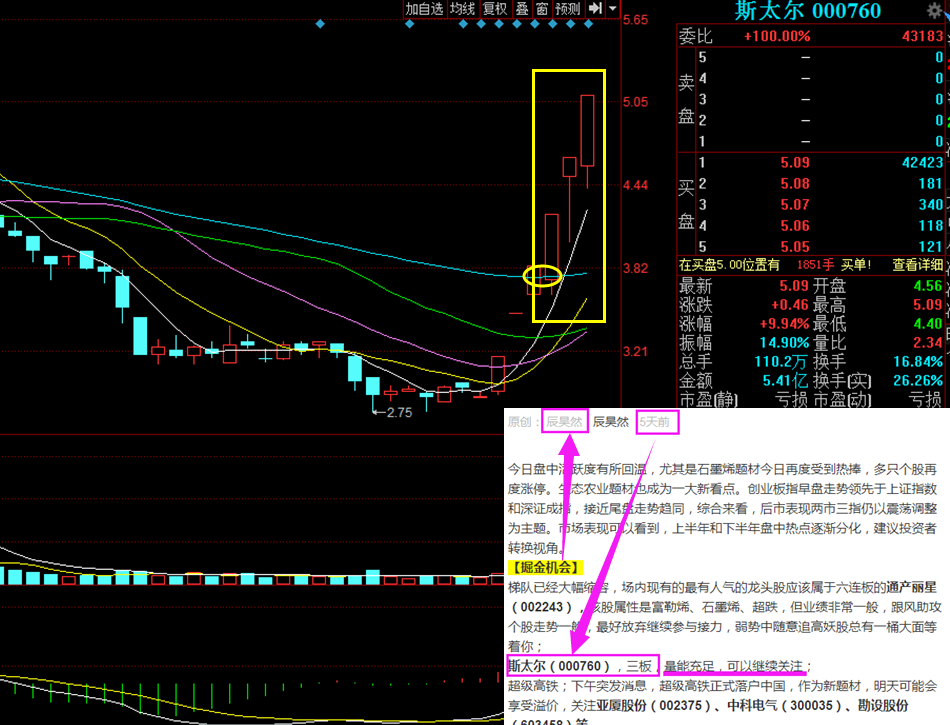Screen dimensions: 950x725
Task: Click the 市盈(动) label
Action: point(843,400)
